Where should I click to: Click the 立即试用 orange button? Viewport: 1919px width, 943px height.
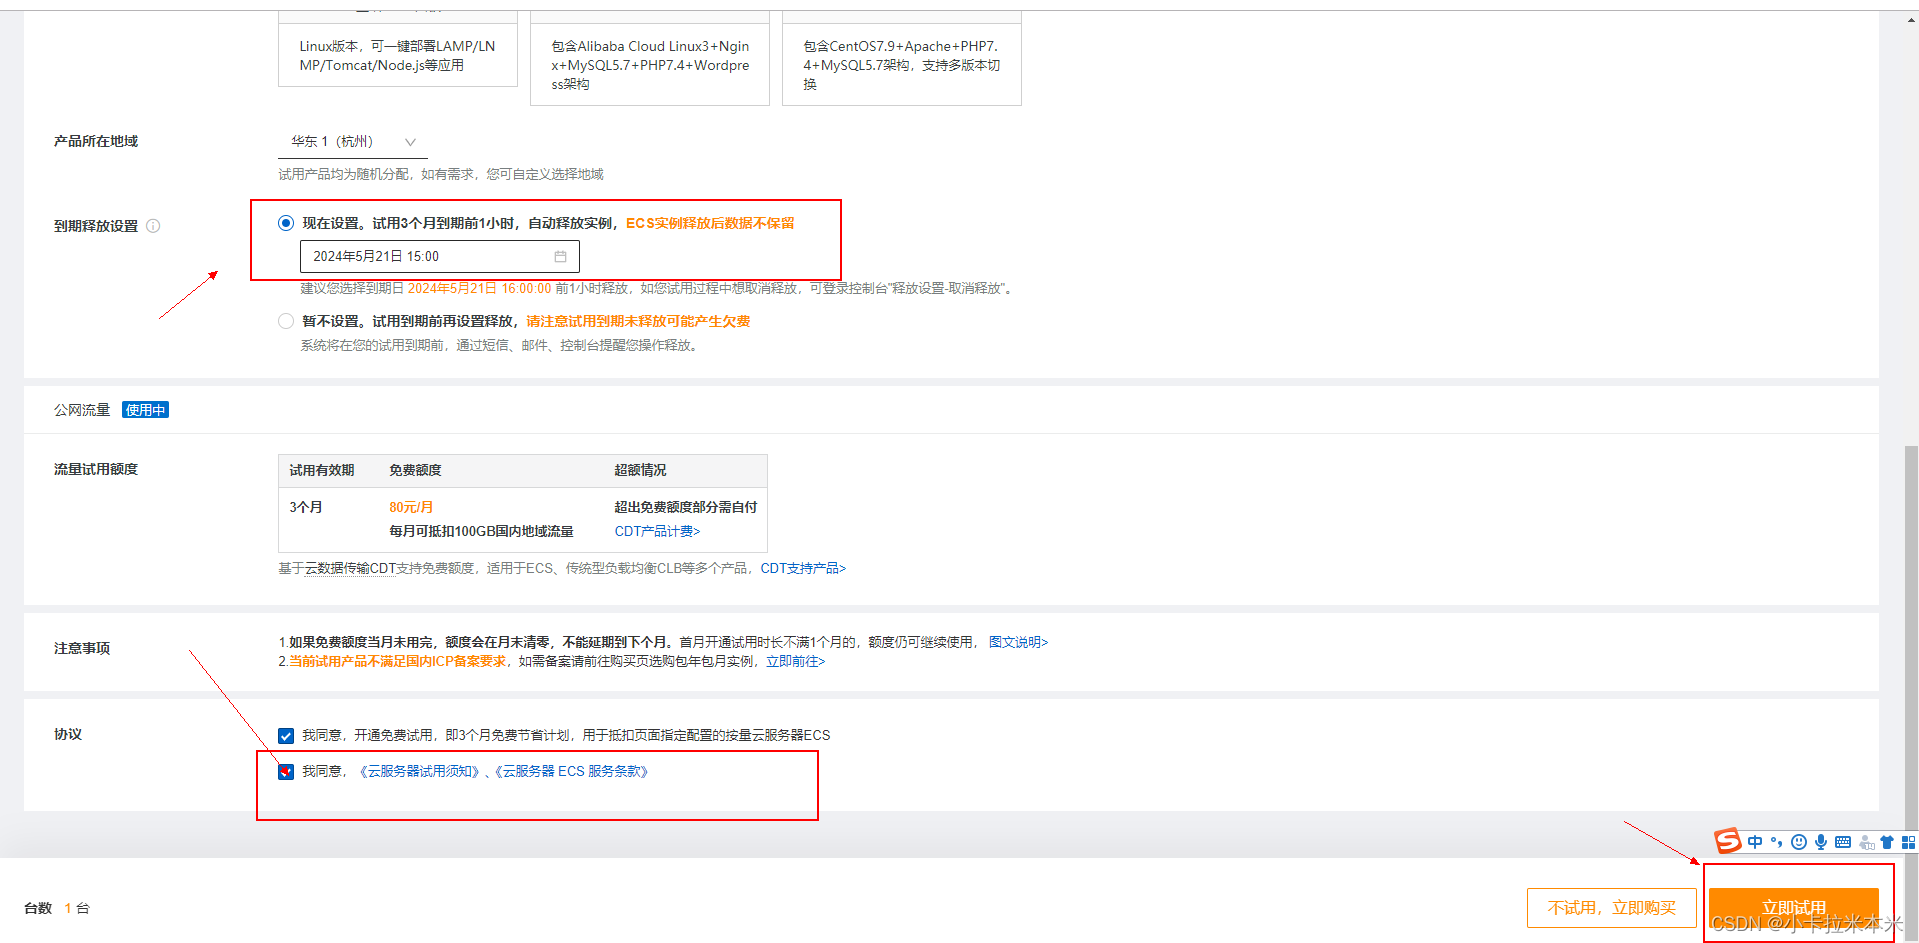1795,906
